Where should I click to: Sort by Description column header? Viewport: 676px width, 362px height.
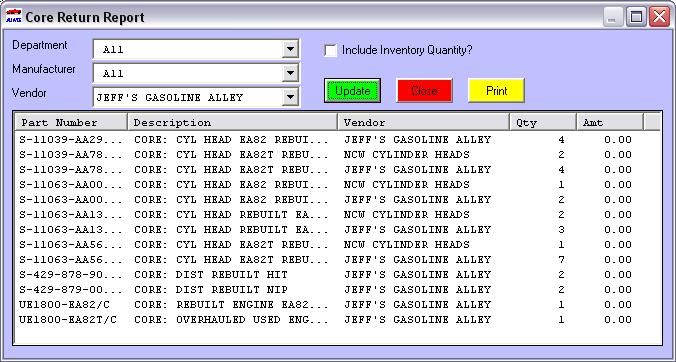tap(233, 122)
